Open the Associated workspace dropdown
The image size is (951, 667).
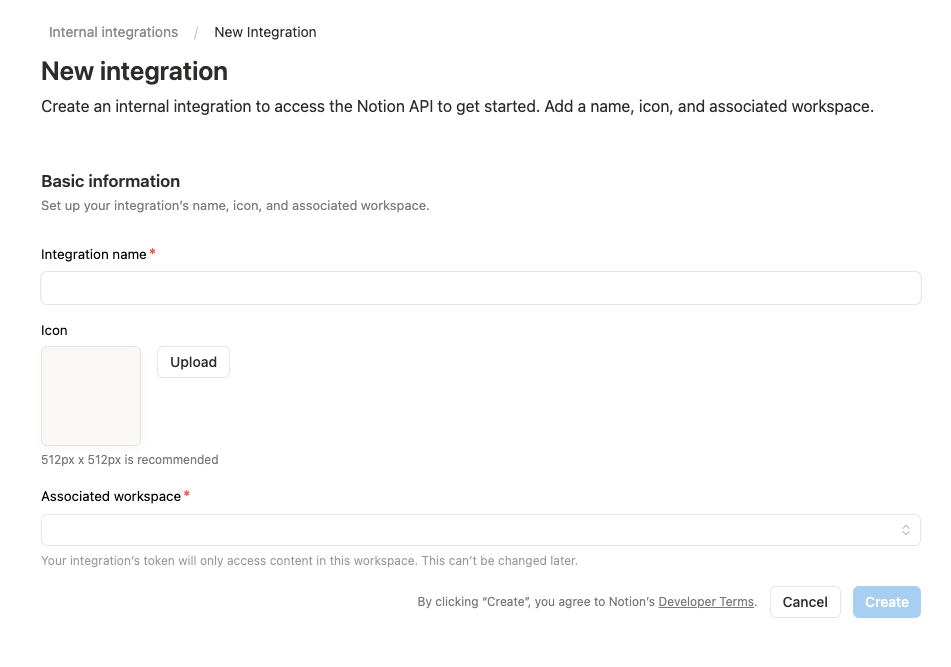coord(481,530)
